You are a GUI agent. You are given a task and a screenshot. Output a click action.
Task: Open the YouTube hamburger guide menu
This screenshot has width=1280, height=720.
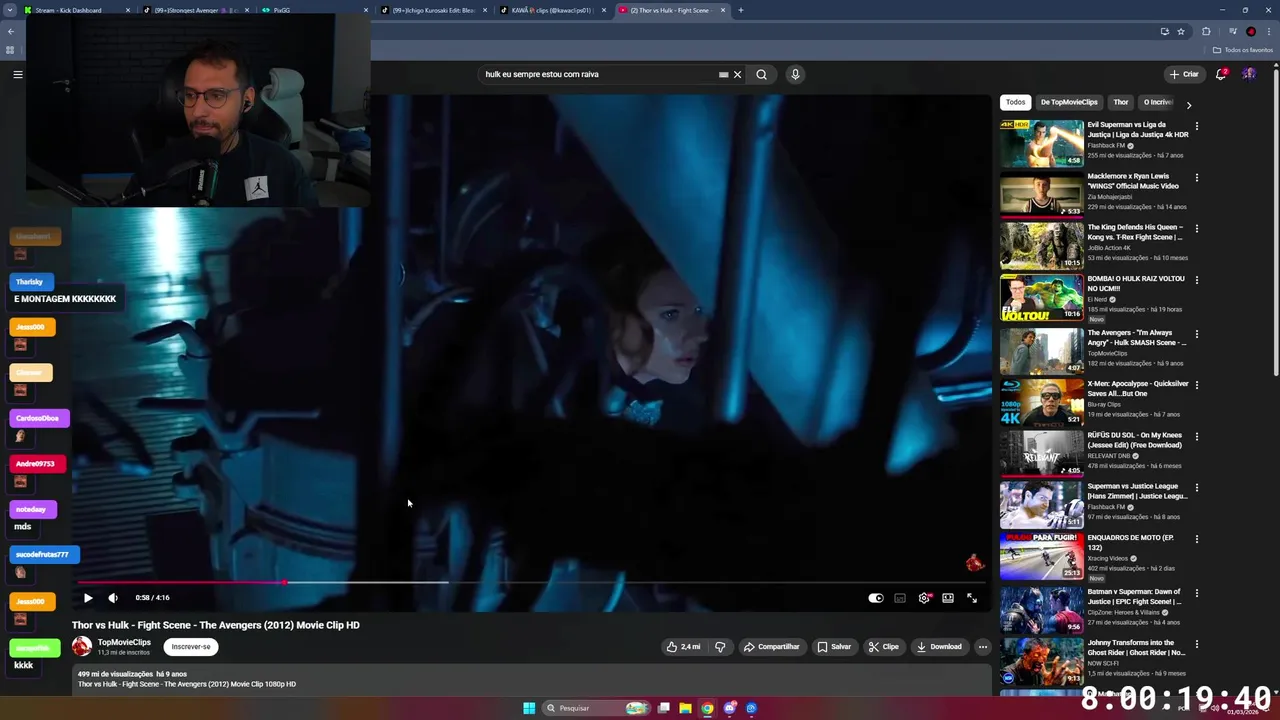pyautogui.click(x=17, y=74)
